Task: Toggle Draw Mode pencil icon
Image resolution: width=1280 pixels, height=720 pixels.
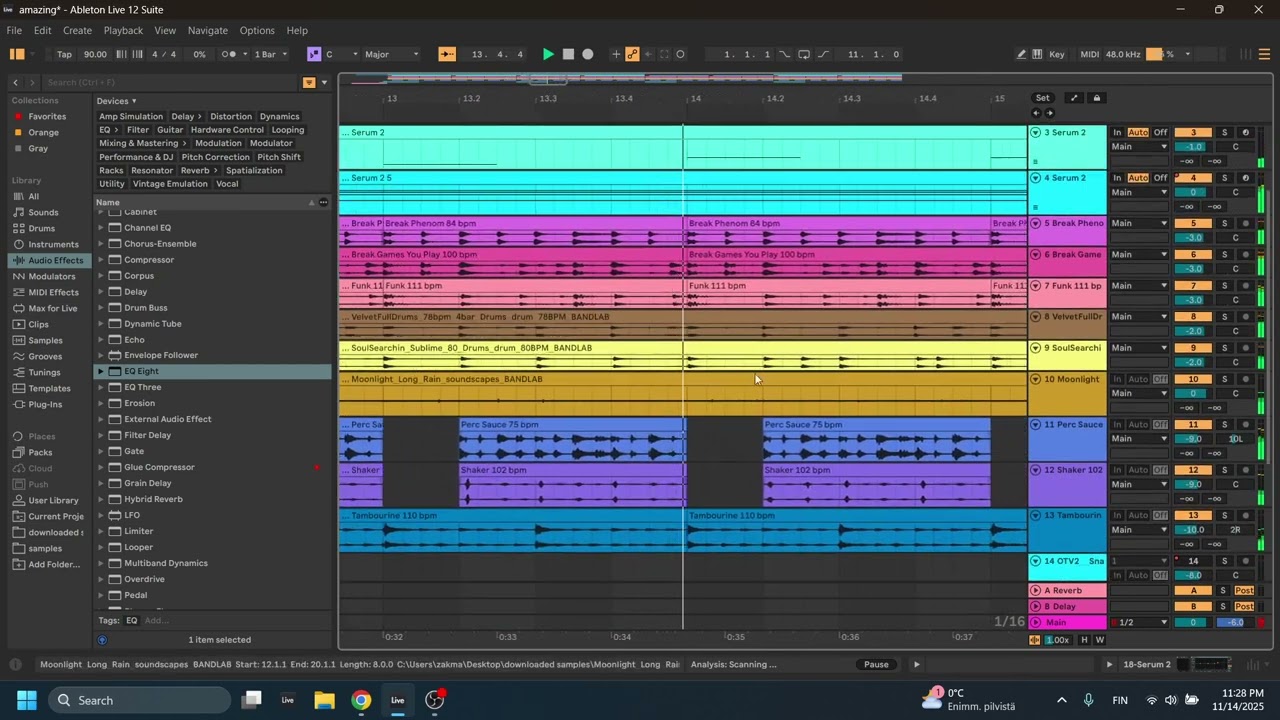Action: (x=1021, y=54)
